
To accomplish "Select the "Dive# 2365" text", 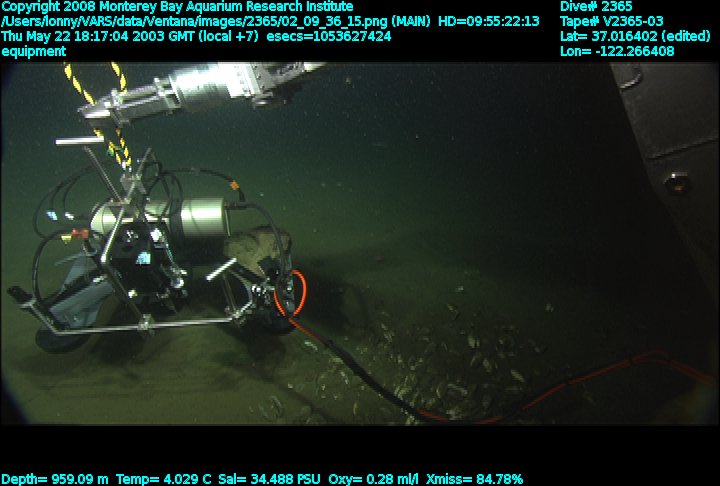I will click(x=596, y=7).
